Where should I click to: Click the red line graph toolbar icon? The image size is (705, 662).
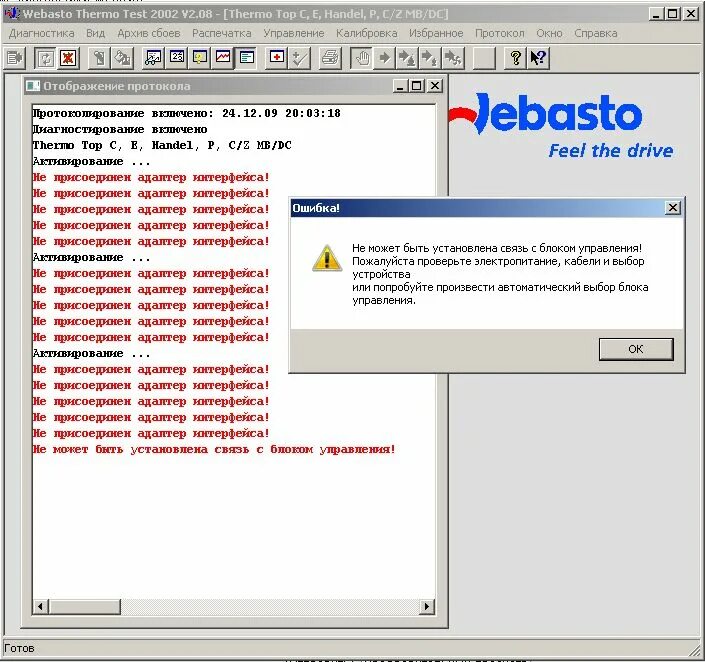(223, 58)
